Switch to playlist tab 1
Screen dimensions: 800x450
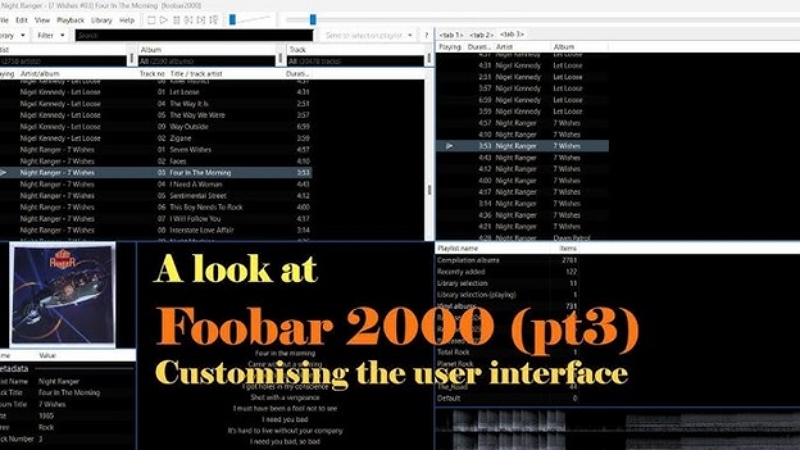coord(451,35)
